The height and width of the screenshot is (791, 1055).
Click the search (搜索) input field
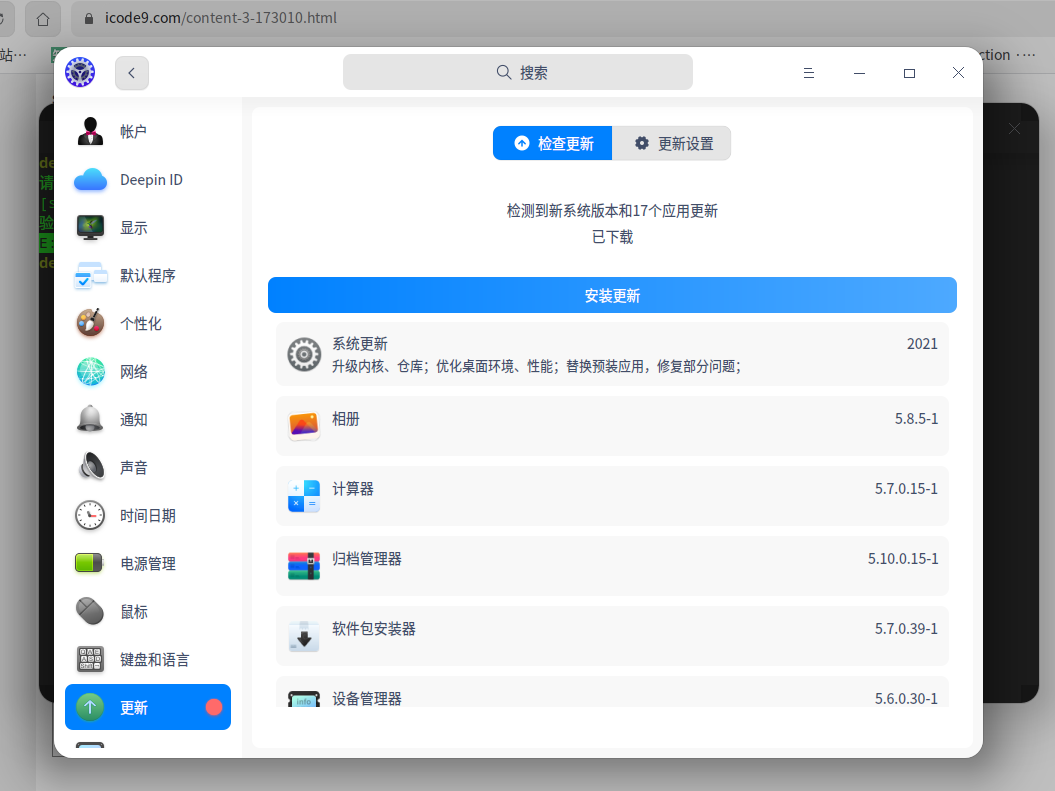pyautogui.click(x=518, y=72)
